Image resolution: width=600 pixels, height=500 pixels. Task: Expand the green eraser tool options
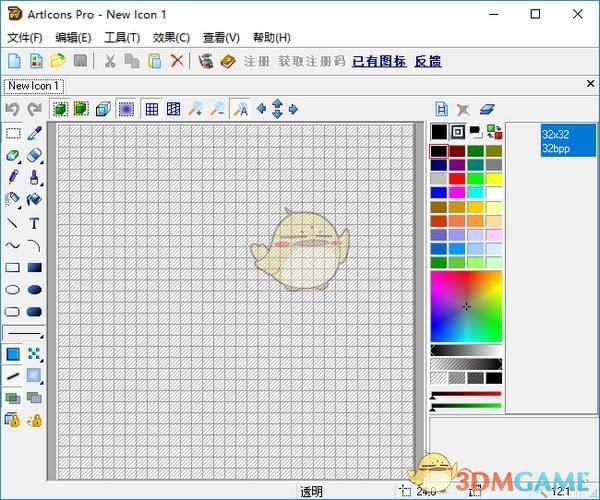(19, 163)
